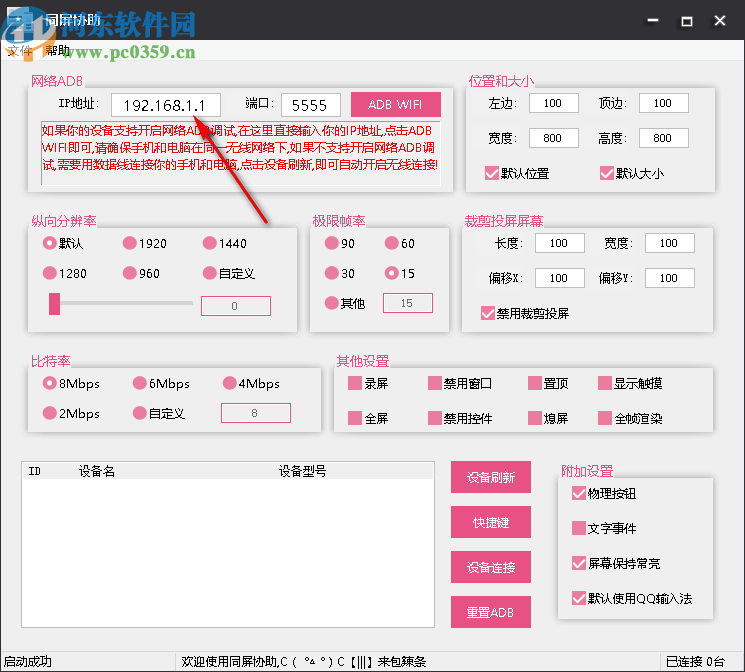The image size is (745, 672).
Task: Click the 端口 port input field
Action: click(x=310, y=105)
